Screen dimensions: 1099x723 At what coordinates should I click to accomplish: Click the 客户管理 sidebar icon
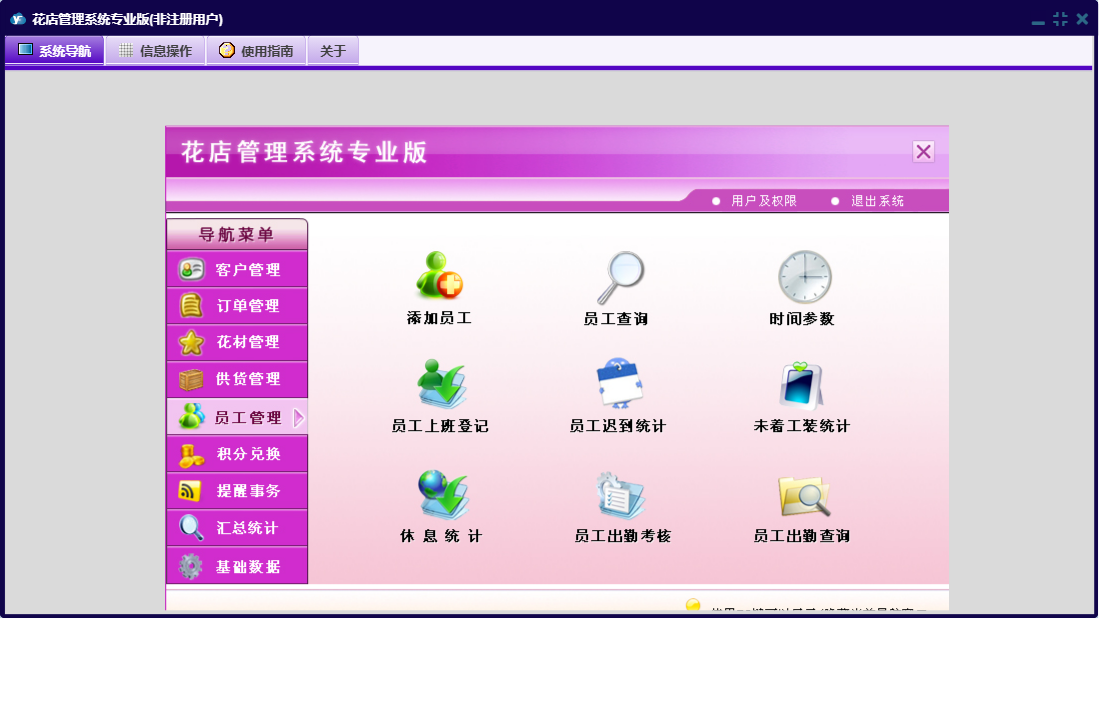(191, 269)
